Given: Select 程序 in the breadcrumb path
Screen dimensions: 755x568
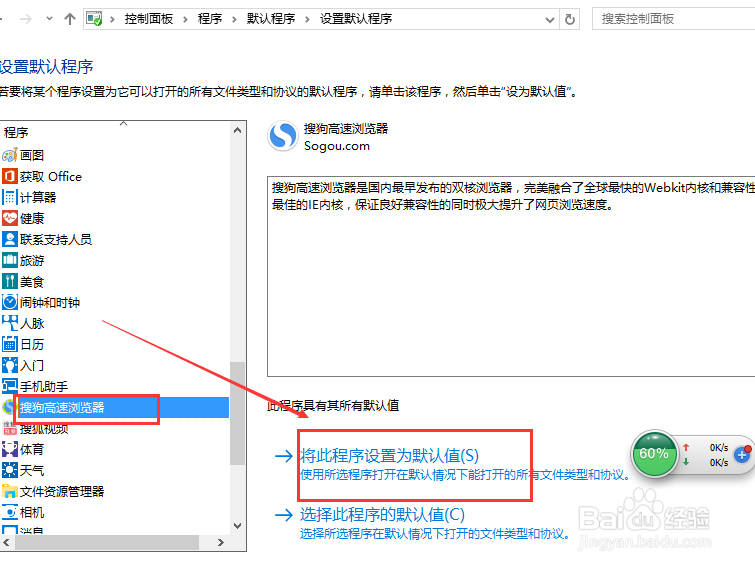Looking at the screenshot, I should click(210, 19).
